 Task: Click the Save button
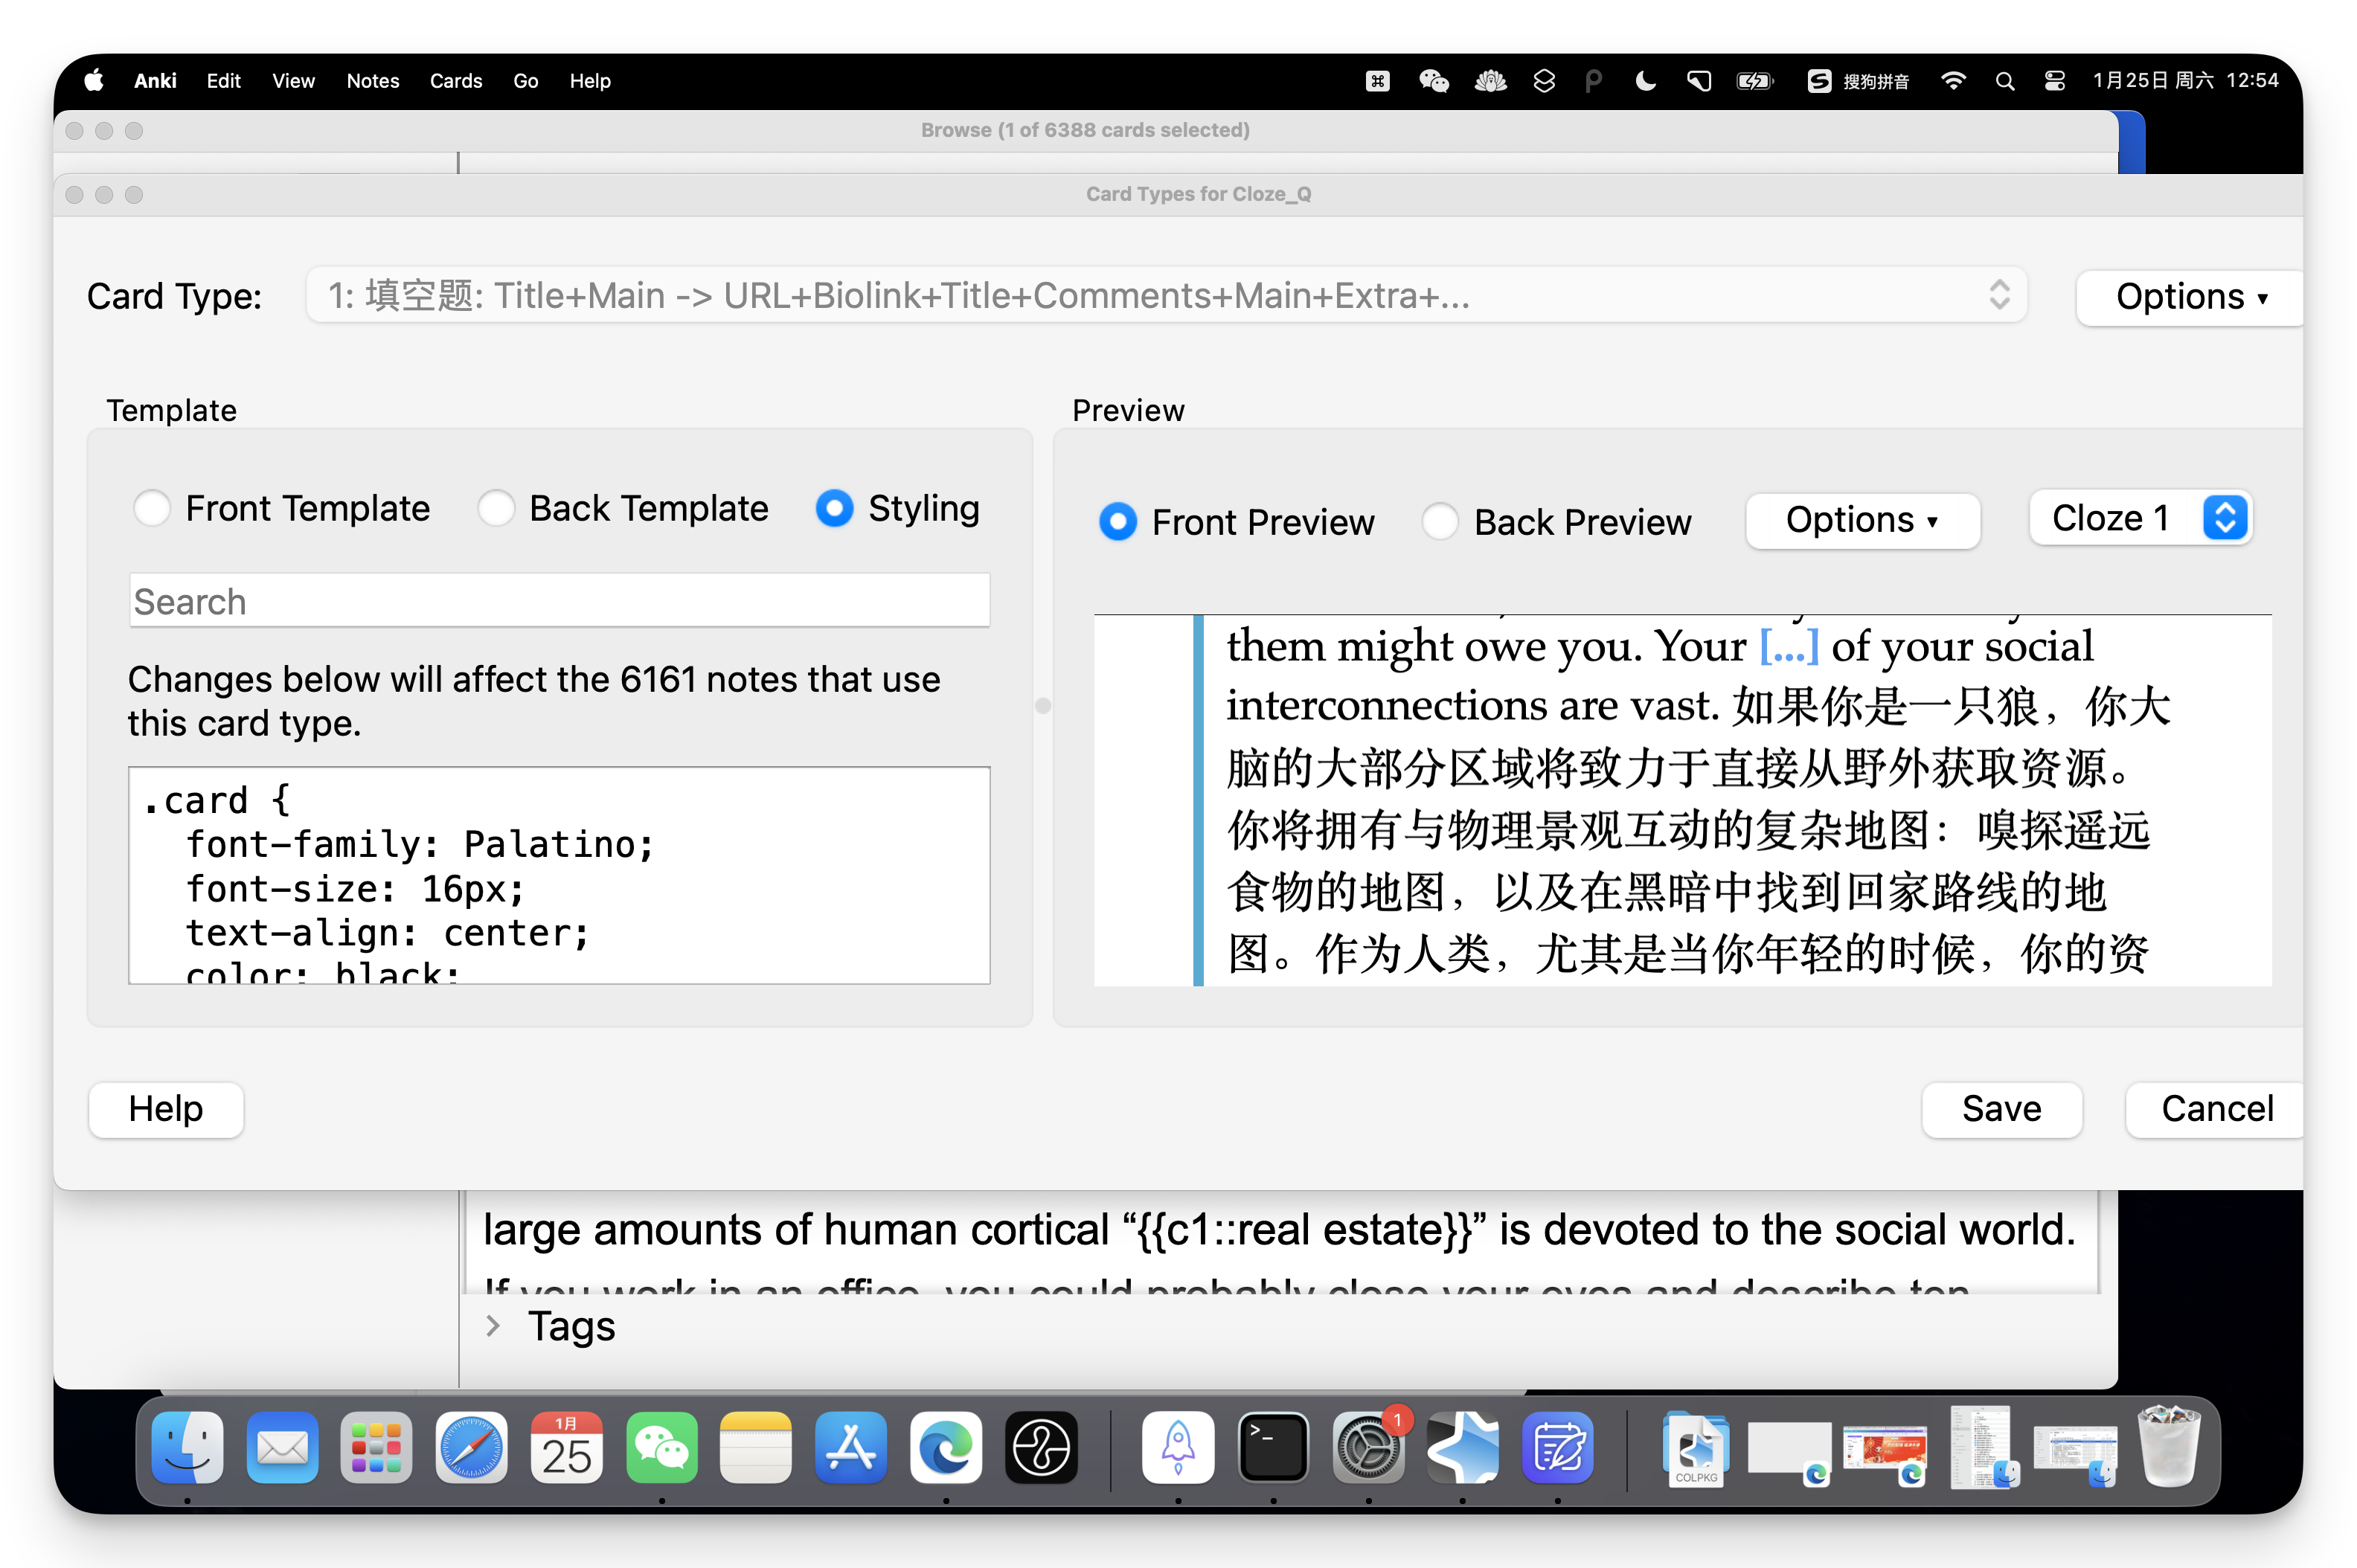coord(2001,1109)
